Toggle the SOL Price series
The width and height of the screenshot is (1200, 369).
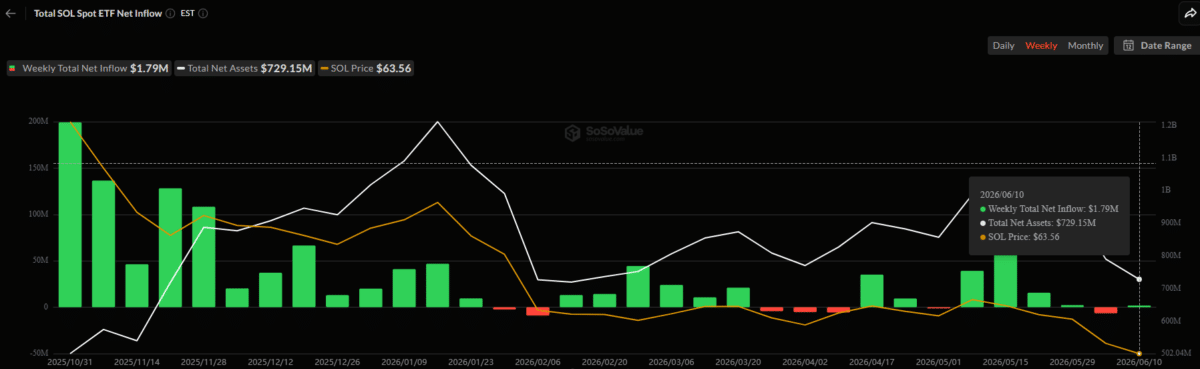point(365,69)
